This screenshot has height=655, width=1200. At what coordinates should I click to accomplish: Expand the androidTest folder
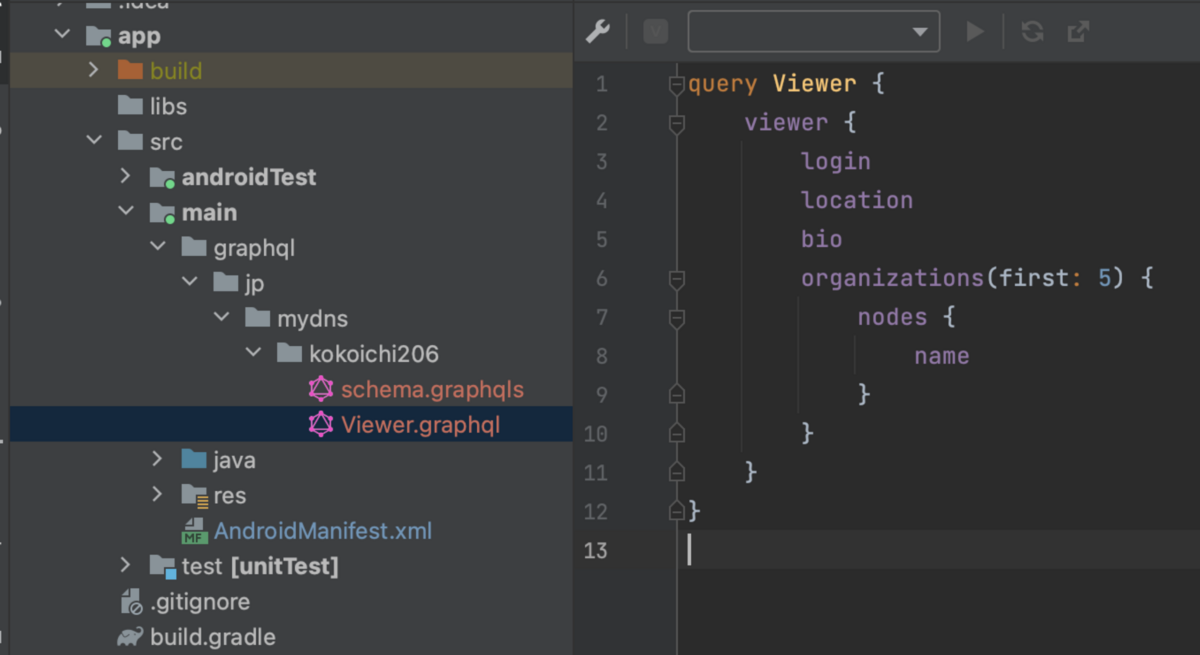click(125, 177)
